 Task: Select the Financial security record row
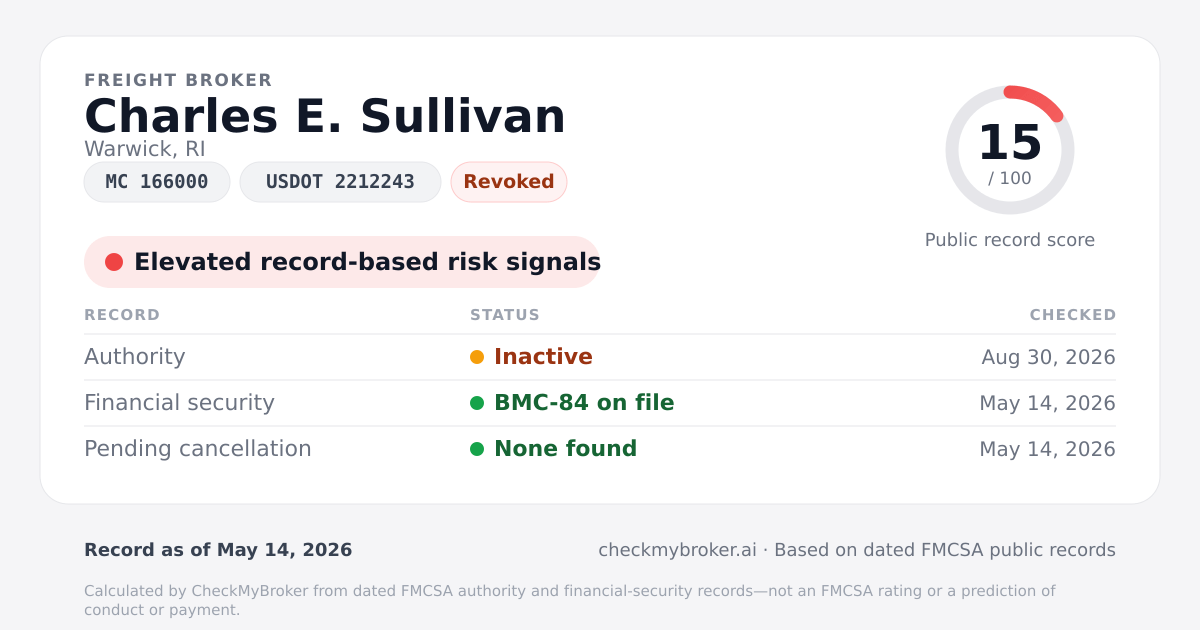pyautogui.click(x=600, y=403)
